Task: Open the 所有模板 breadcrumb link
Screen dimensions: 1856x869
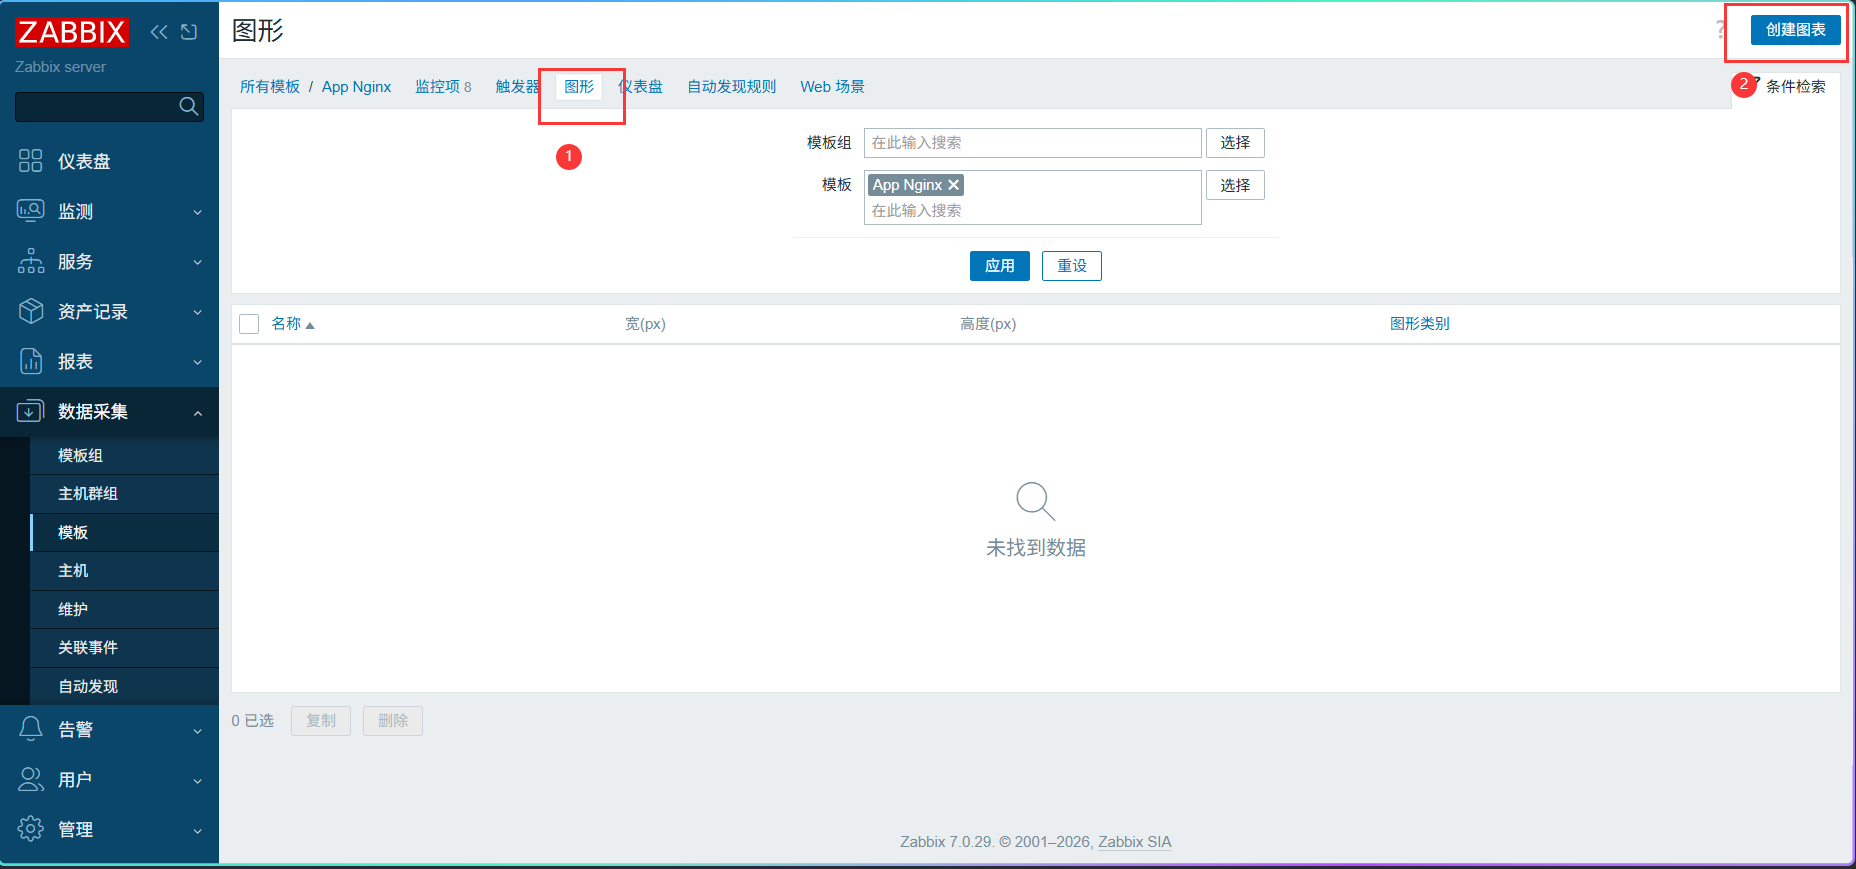Action: tap(270, 87)
